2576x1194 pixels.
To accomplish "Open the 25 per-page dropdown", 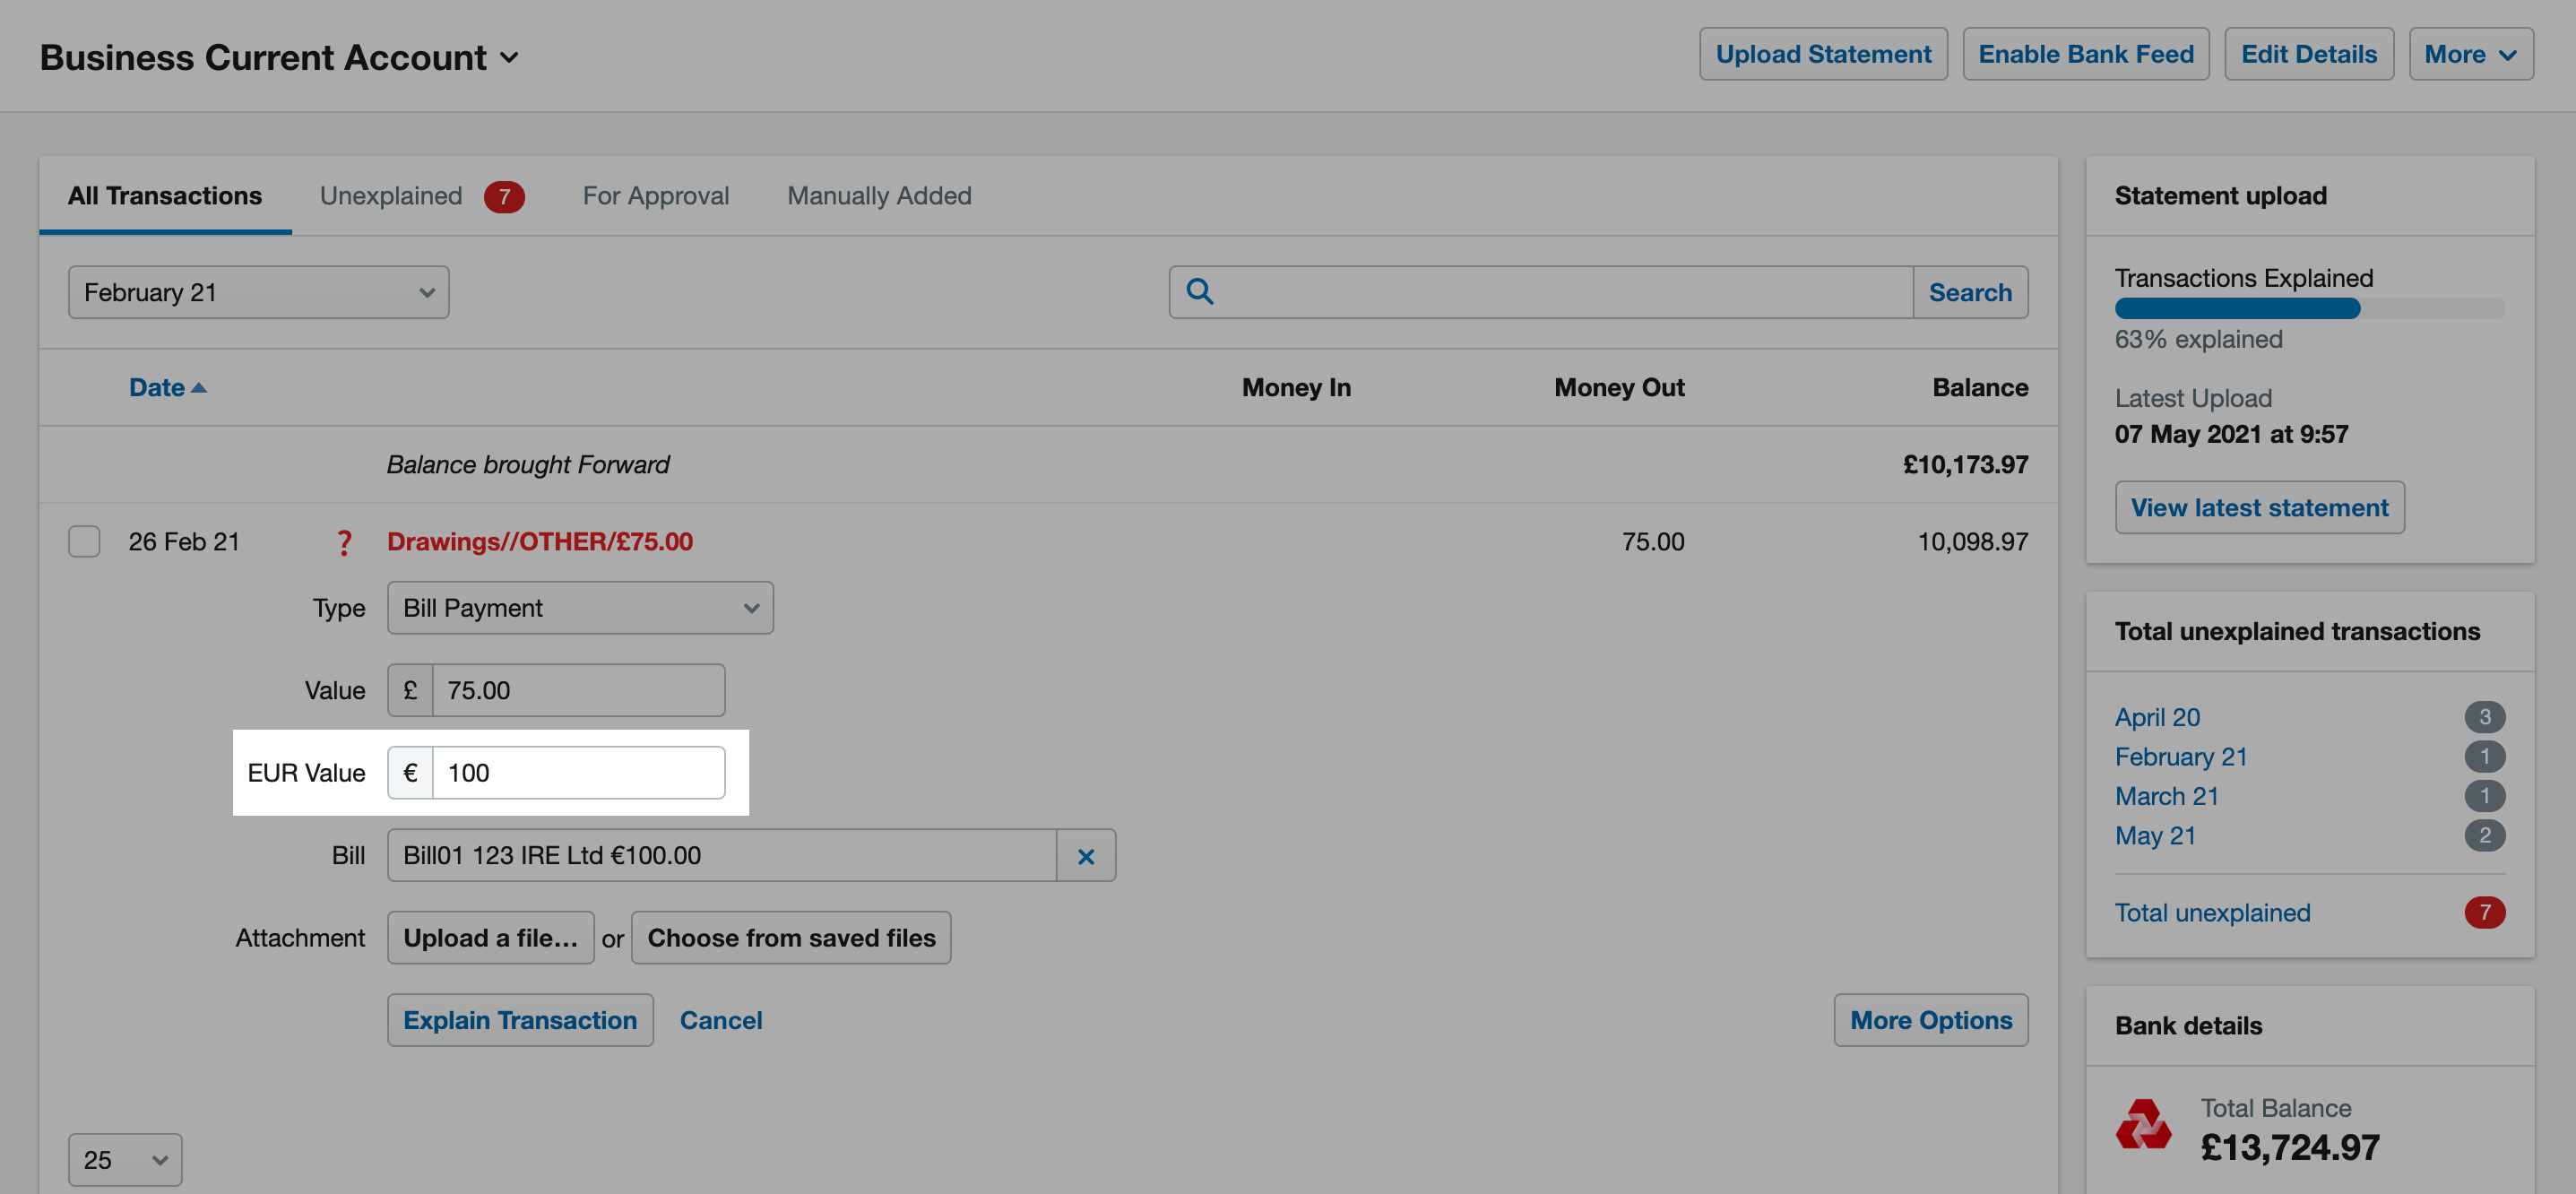I will click(125, 1159).
